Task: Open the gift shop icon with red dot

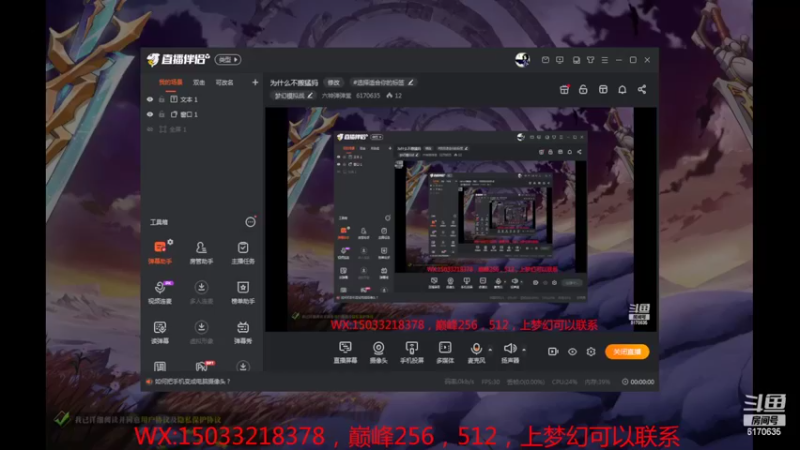Action: (564, 89)
